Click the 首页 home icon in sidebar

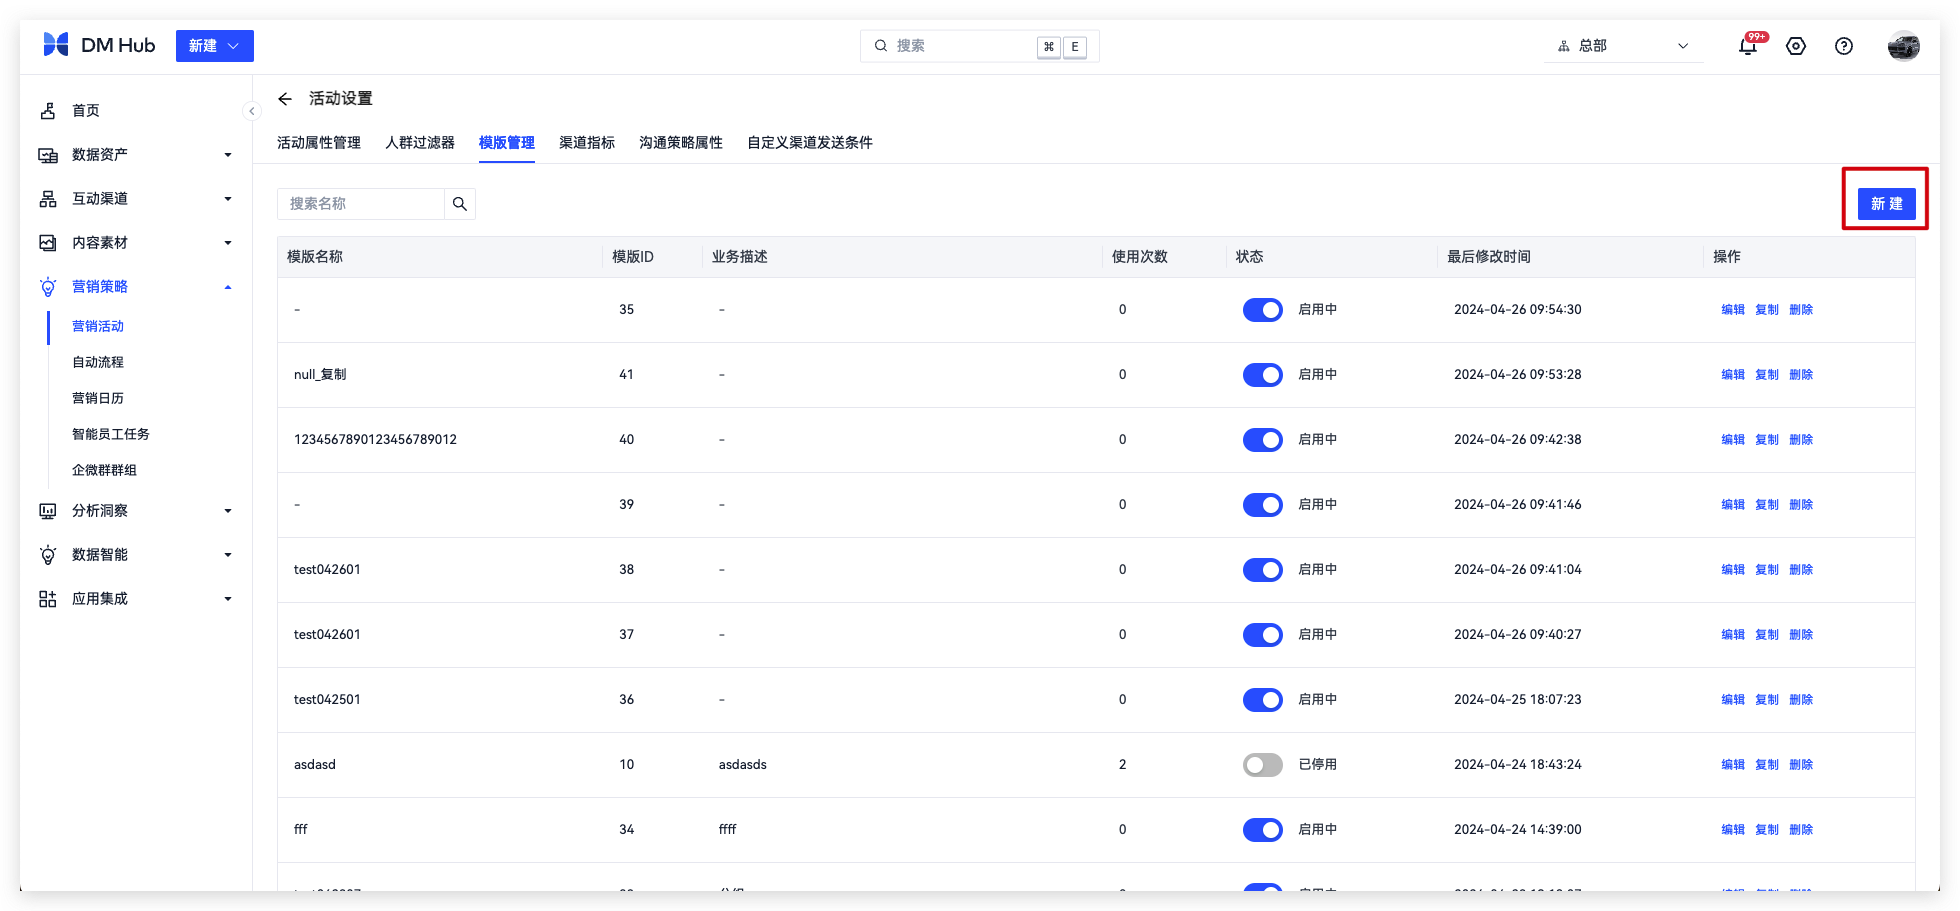pyautogui.click(x=48, y=111)
